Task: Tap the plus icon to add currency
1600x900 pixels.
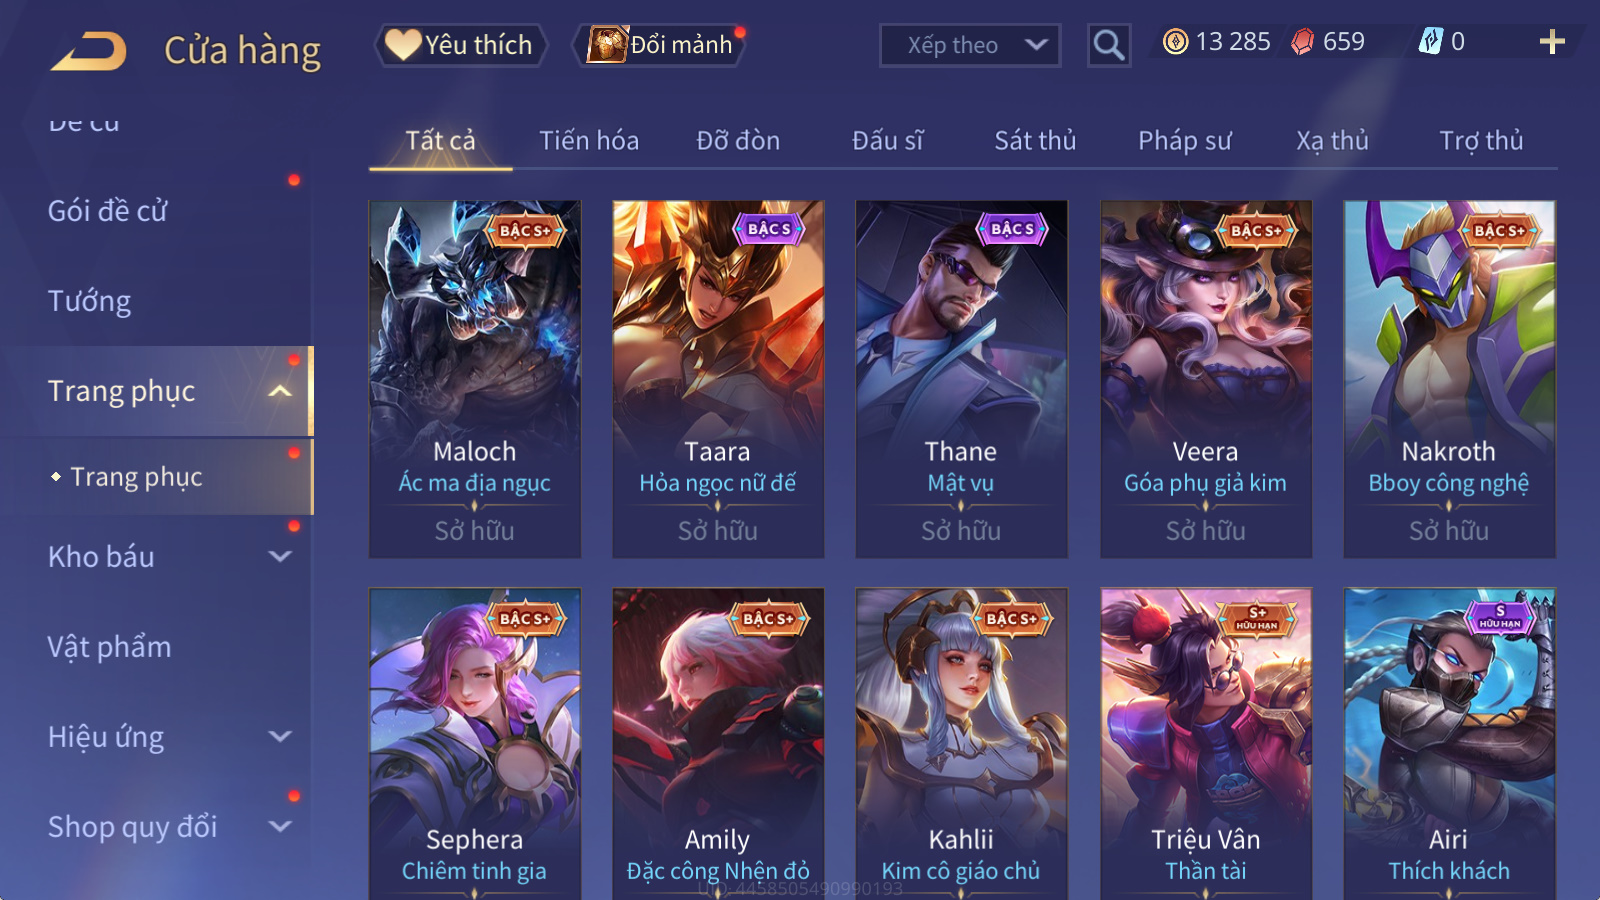Action: [x=1552, y=42]
